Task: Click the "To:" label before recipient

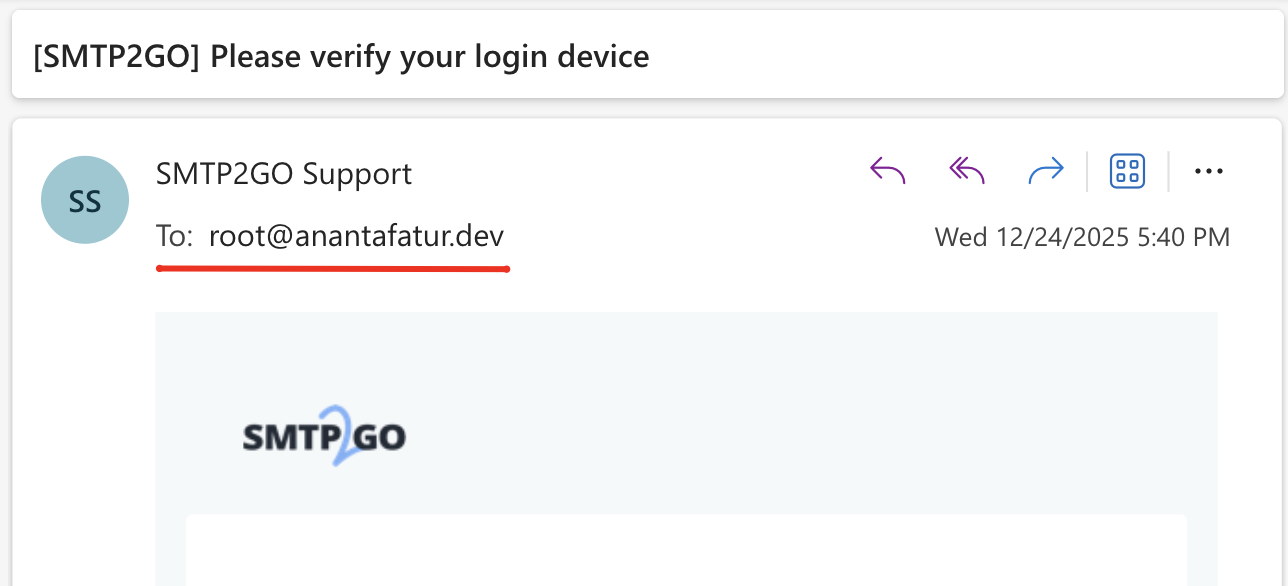Action: click(x=175, y=237)
